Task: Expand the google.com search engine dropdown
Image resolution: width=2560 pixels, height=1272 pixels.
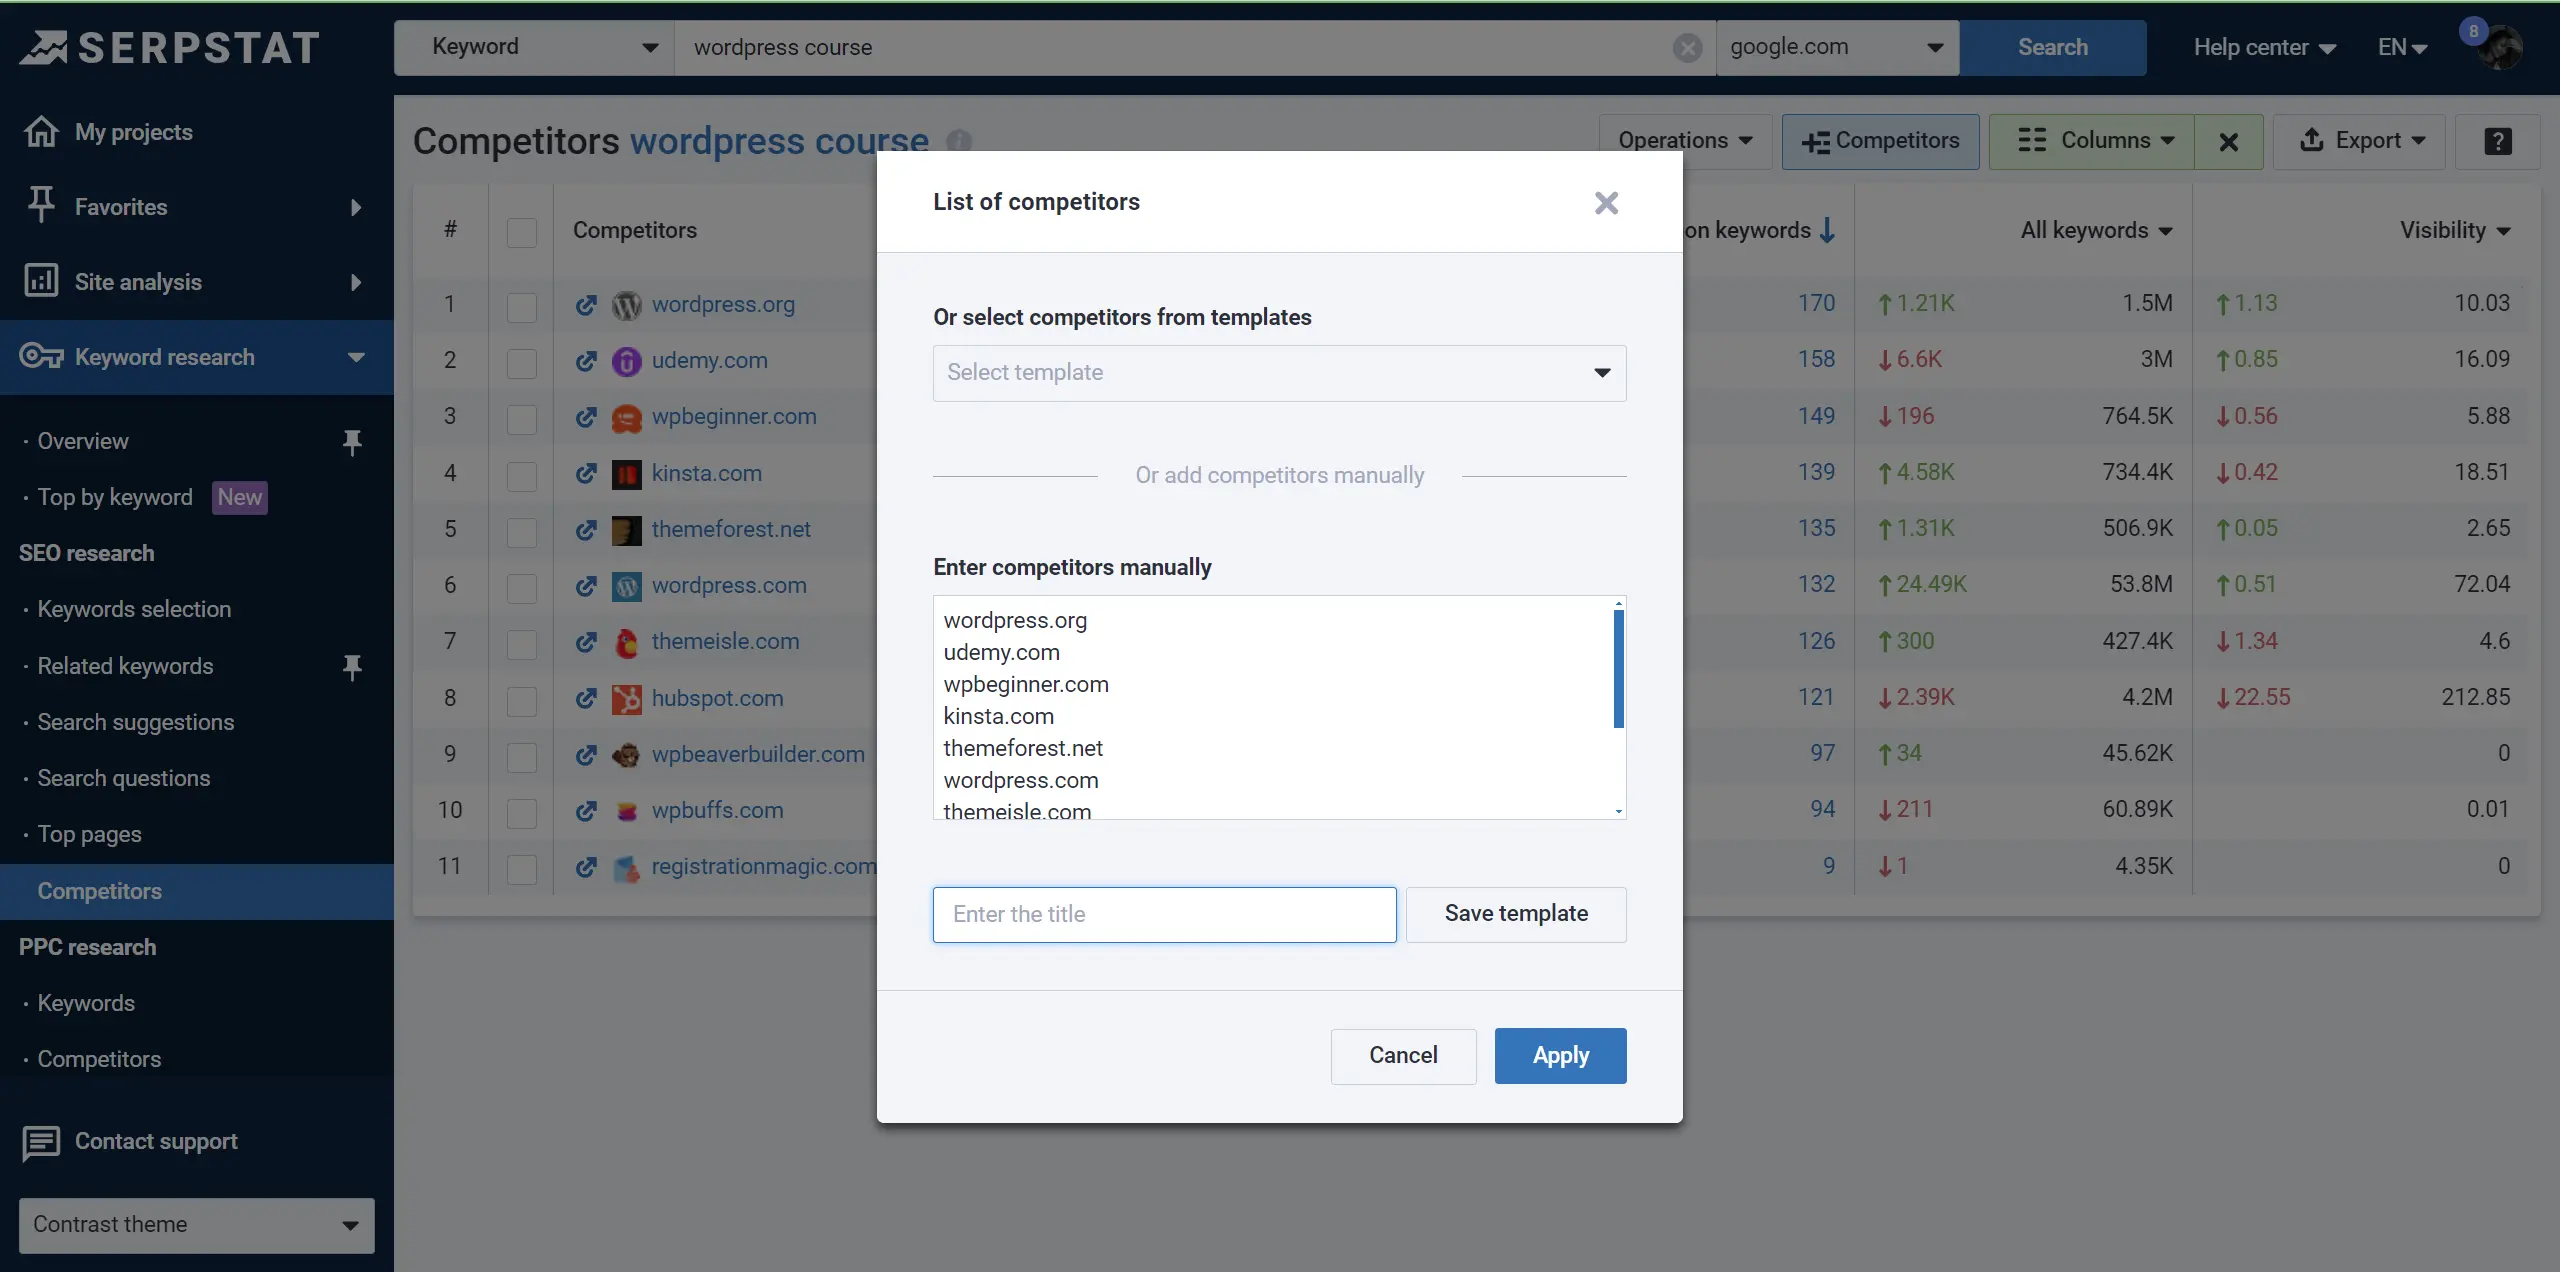Action: (1836, 47)
